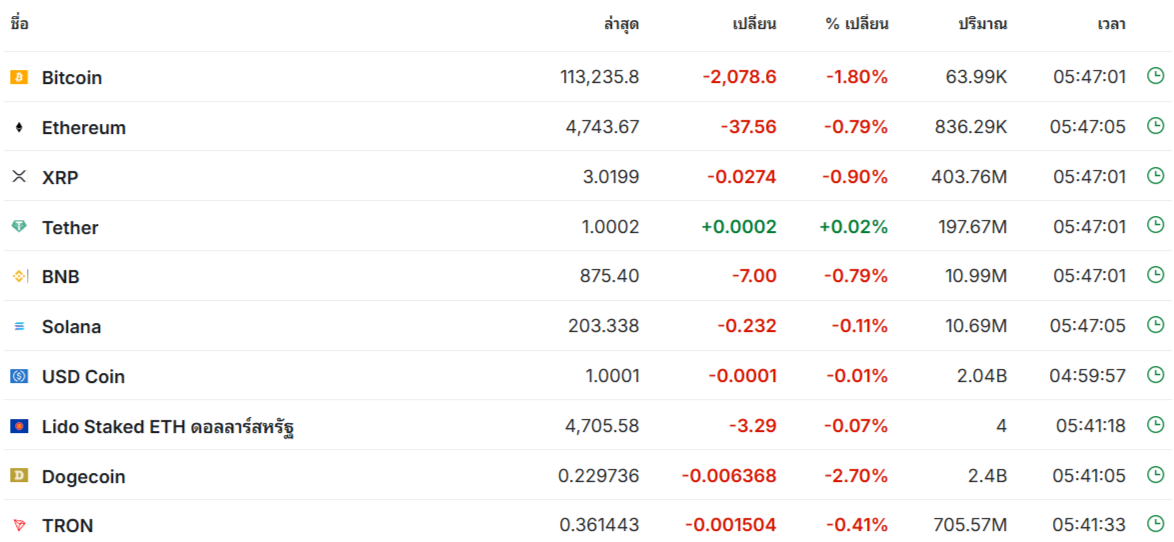This screenshot has height=542, width=1174.
Task: Open the Bitcoin name link
Action: click(x=72, y=77)
